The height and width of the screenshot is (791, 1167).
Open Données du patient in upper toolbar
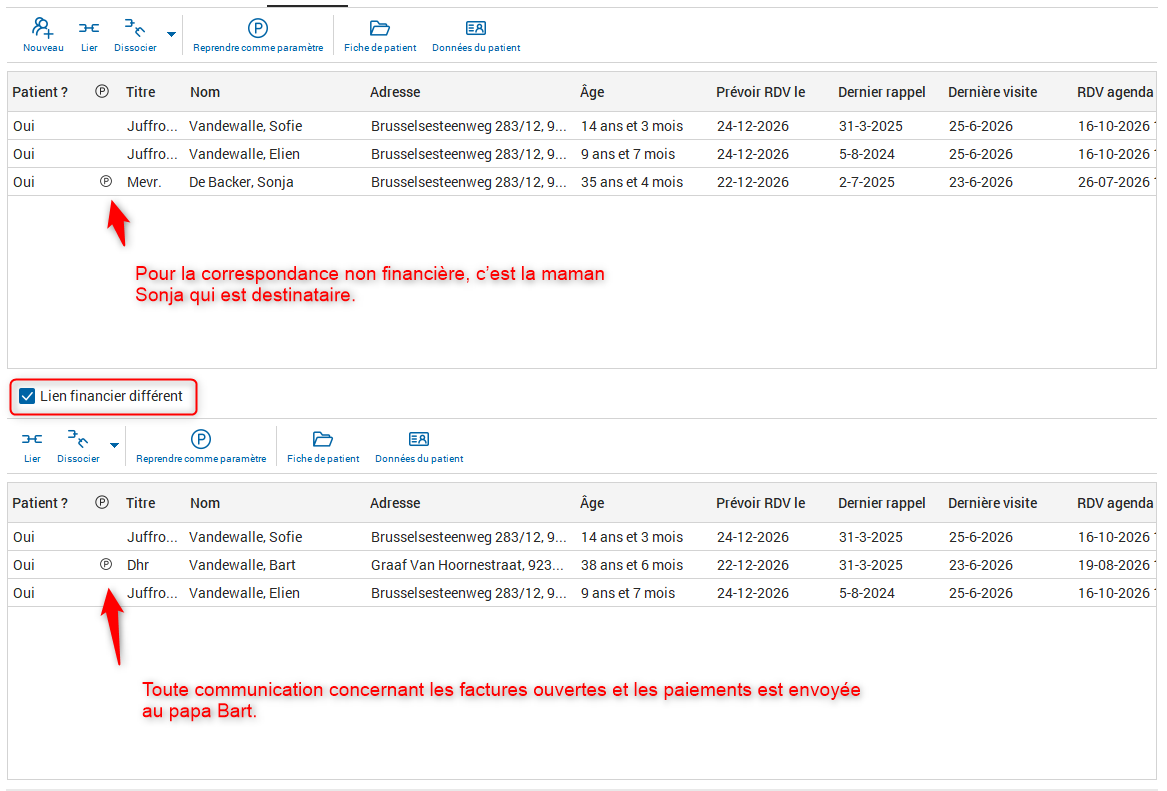click(476, 36)
